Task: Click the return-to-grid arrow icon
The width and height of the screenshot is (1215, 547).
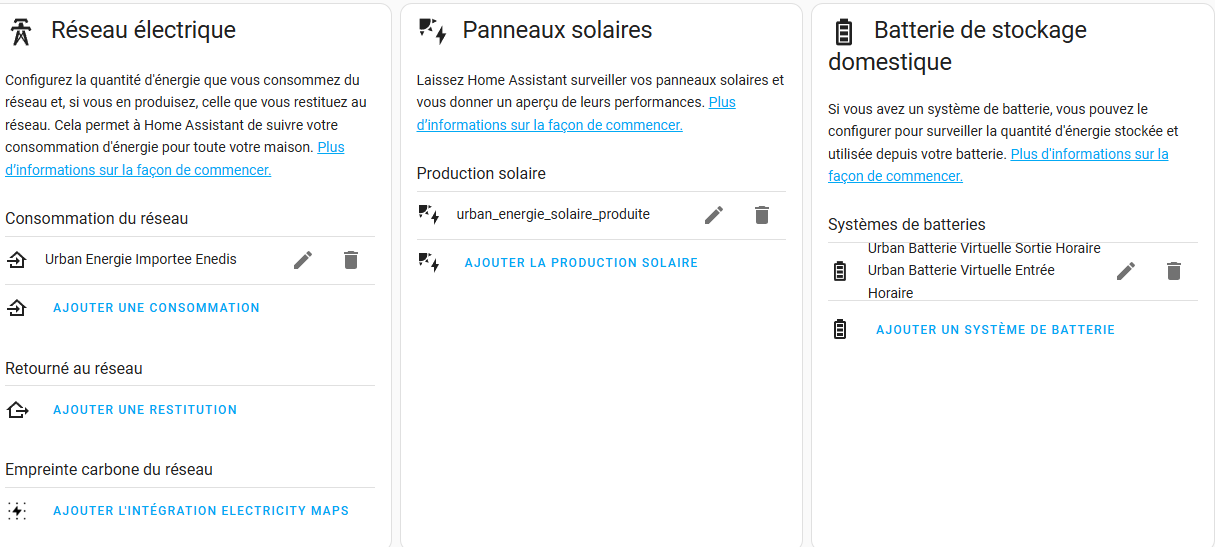Action: click(x=17, y=410)
